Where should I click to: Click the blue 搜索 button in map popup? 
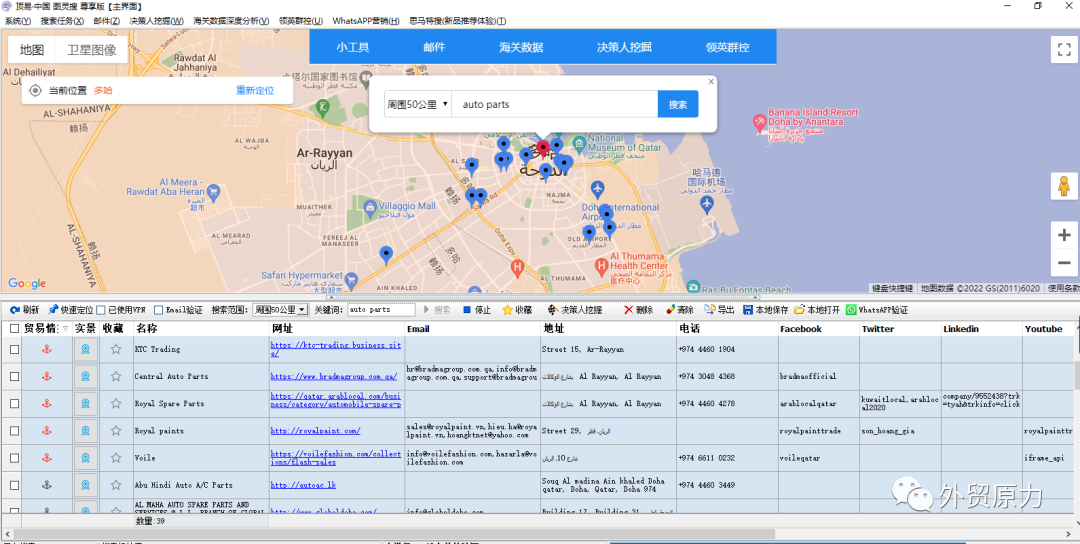678,104
